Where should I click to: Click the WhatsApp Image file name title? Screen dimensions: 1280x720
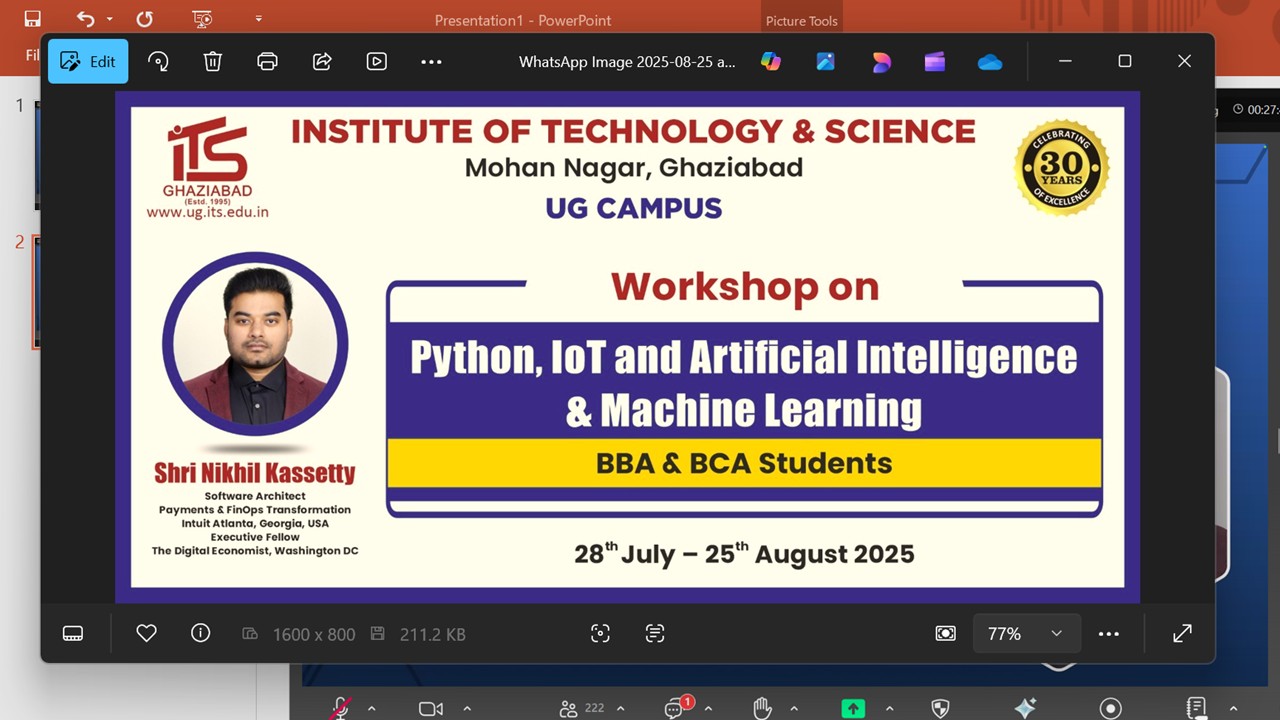627,62
